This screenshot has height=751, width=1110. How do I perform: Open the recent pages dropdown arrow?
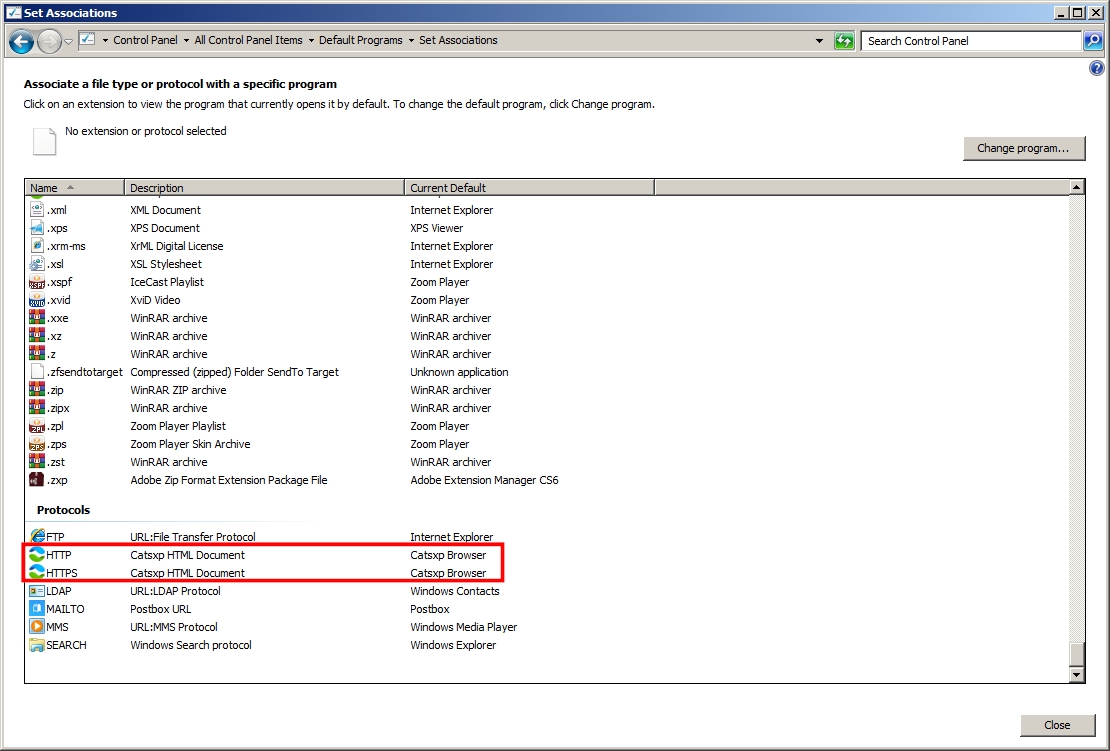[69, 42]
